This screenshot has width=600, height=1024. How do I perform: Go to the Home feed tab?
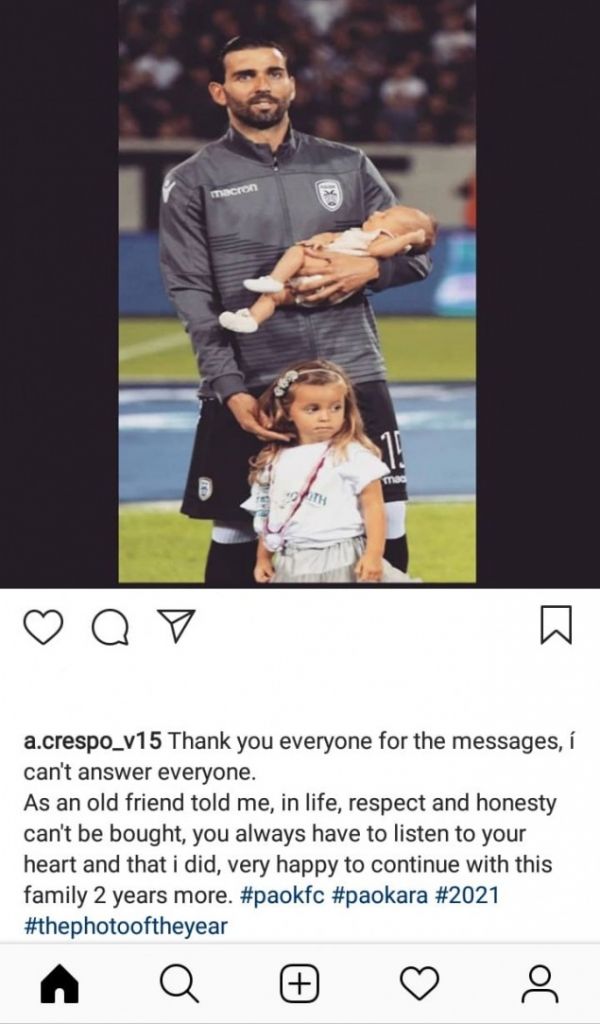59,984
